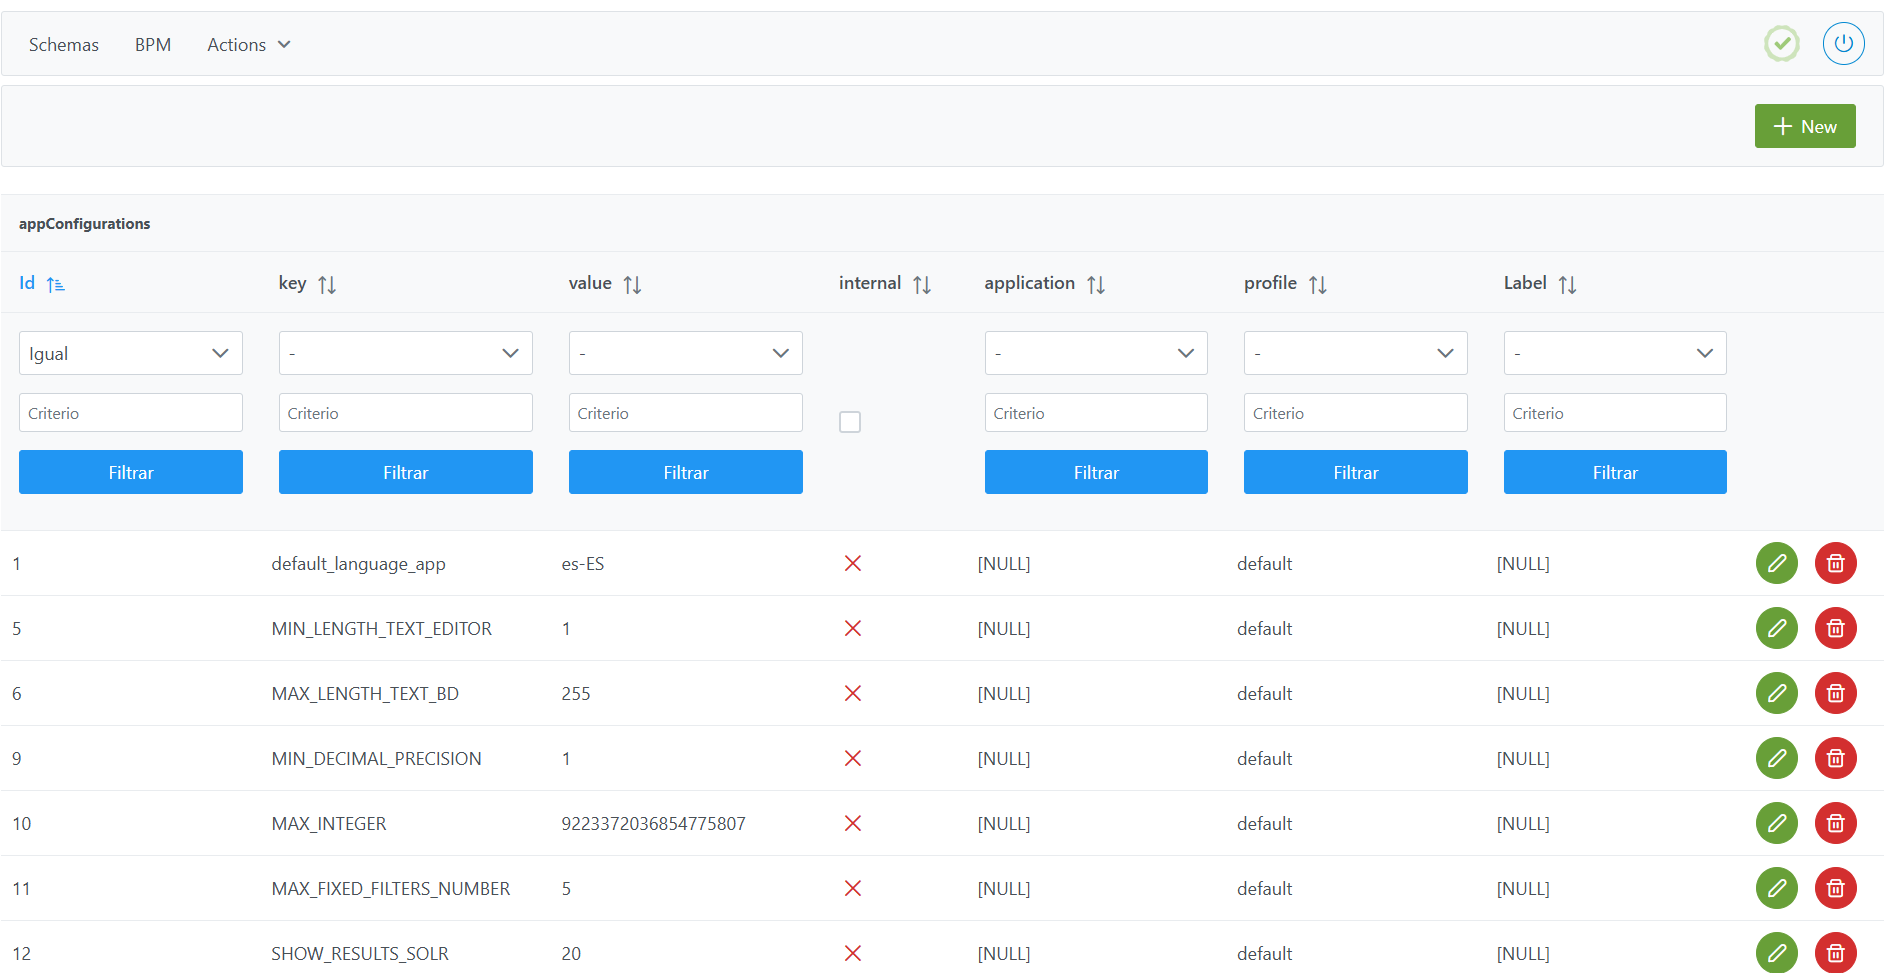1890x973 pixels.
Task: Open the Schemas menu
Action: click(64, 45)
